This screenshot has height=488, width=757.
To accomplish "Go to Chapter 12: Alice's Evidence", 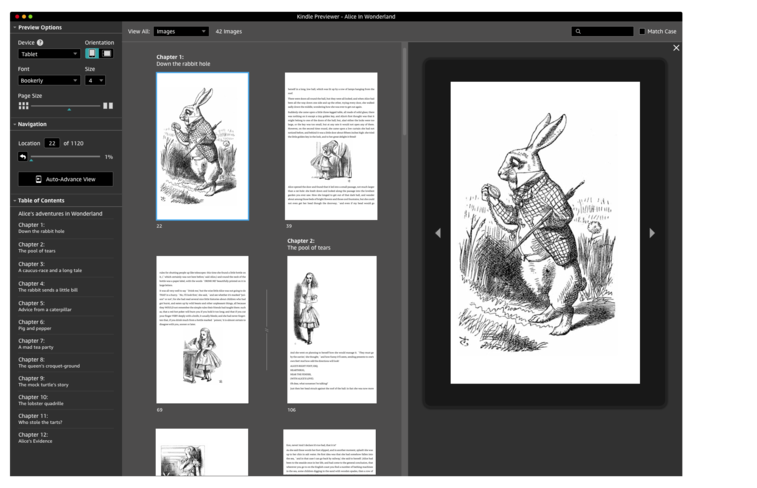I will [x=35, y=438].
